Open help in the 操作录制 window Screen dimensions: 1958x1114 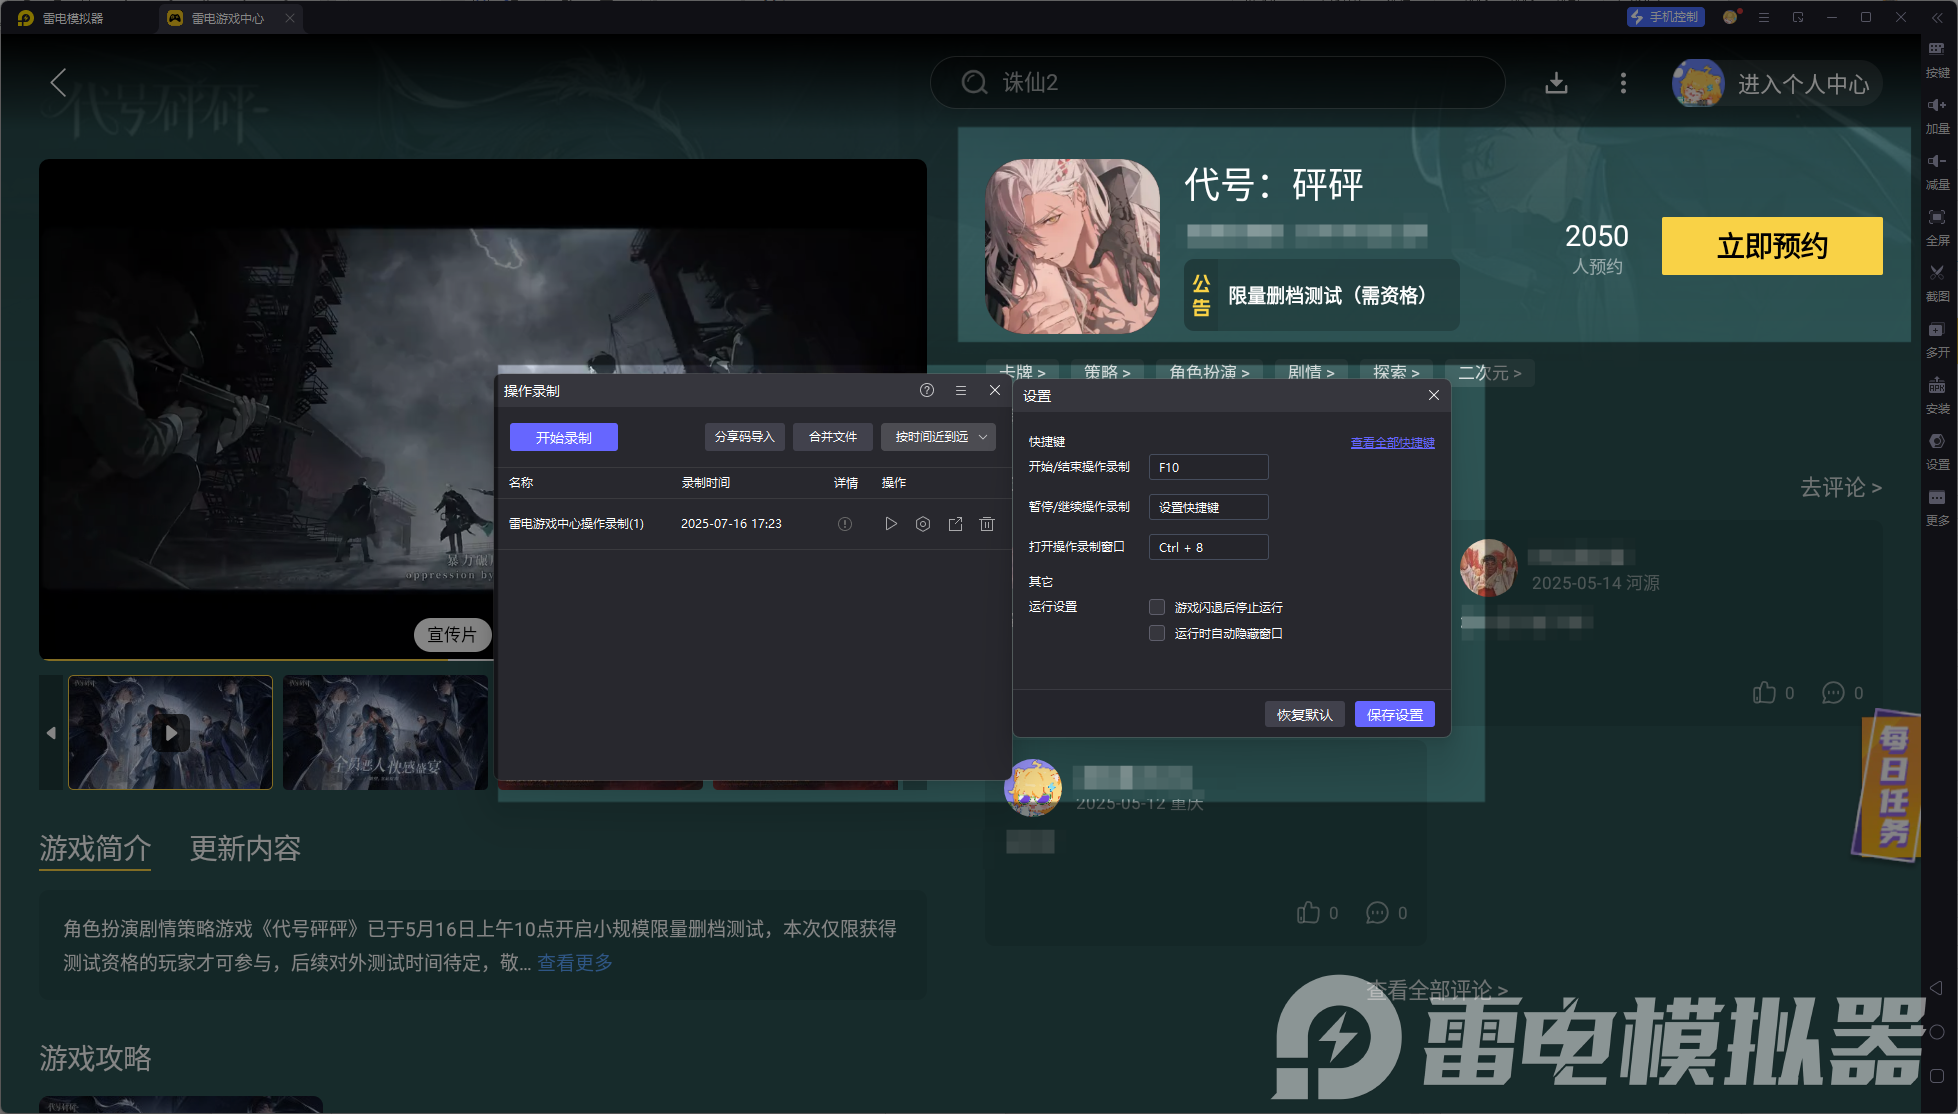pos(927,391)
